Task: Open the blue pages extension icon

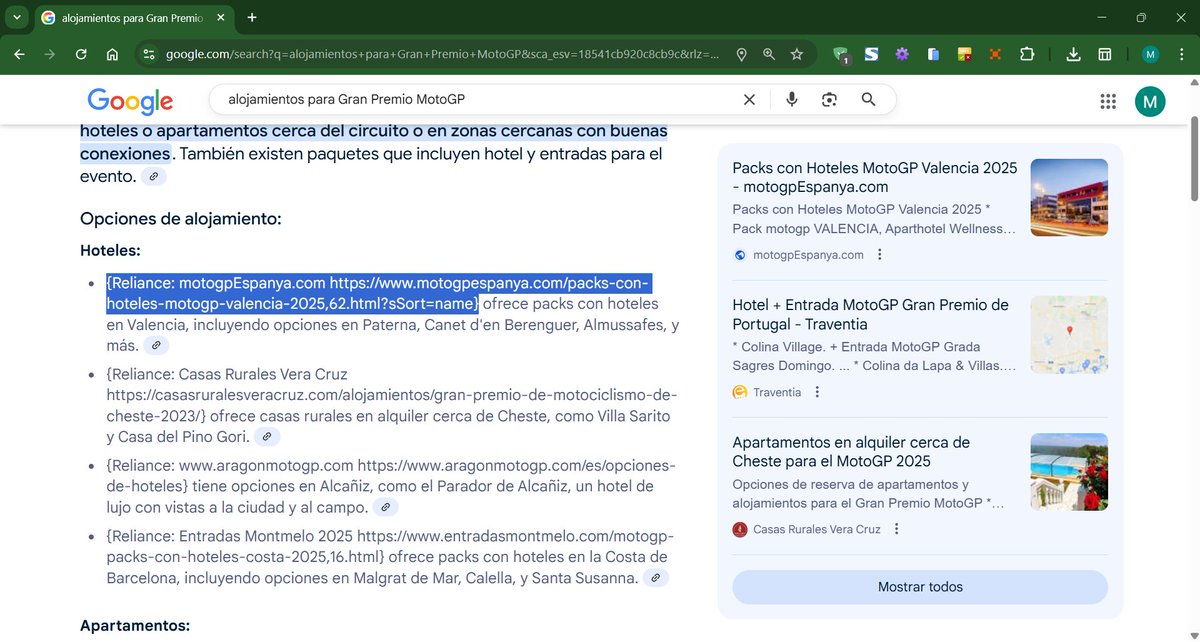Action: [933, 55]
